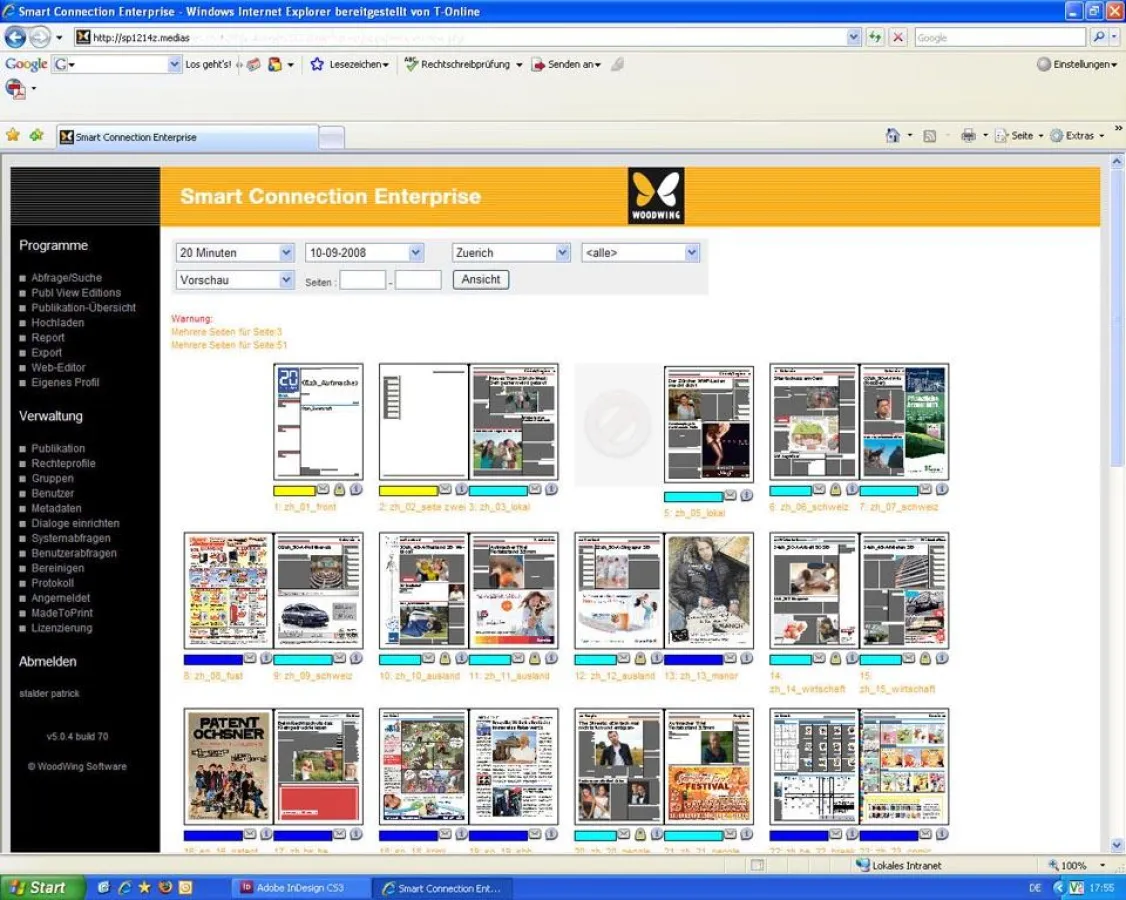Open info icon for zh_05_lokal page
1126x900 pixels.
746,496
